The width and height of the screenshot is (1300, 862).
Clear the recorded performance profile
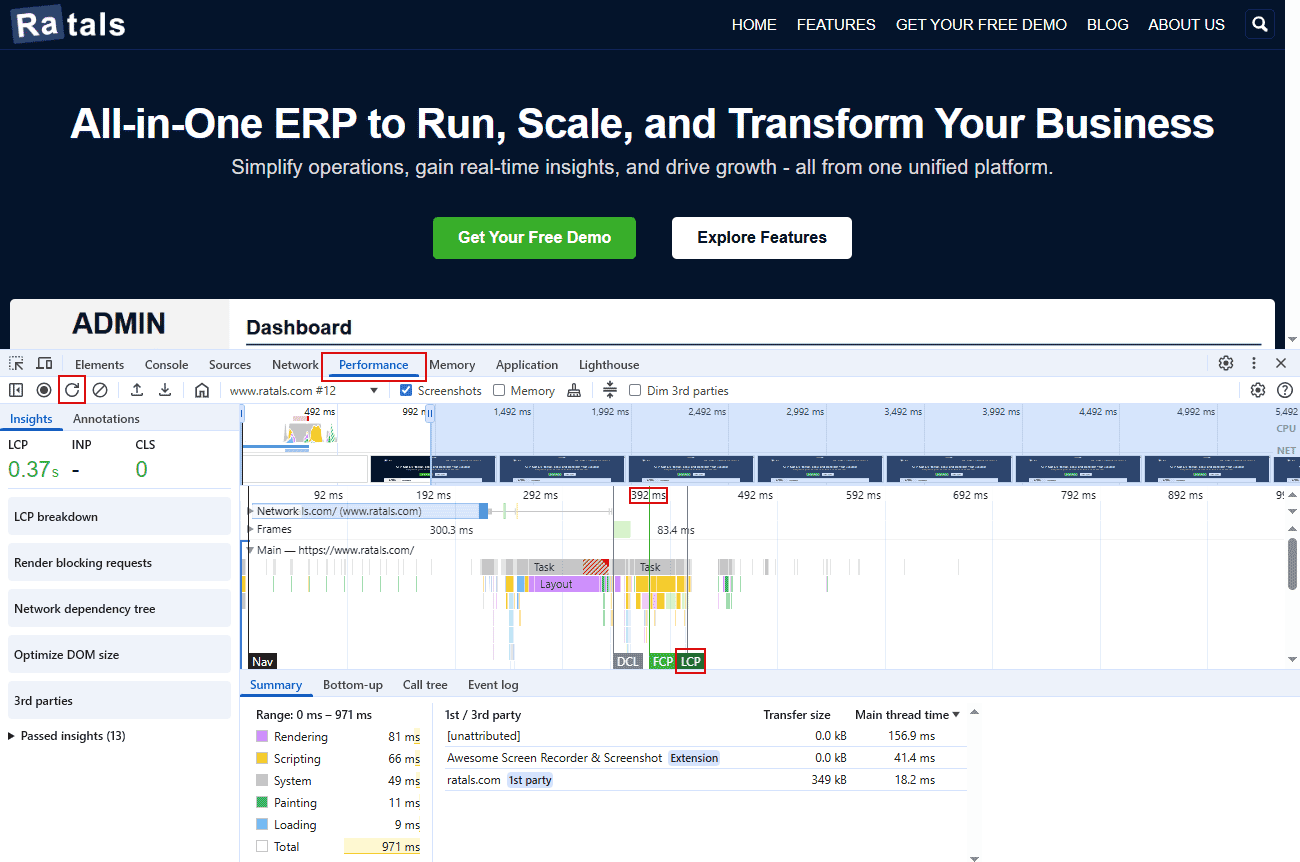point(99,390)
